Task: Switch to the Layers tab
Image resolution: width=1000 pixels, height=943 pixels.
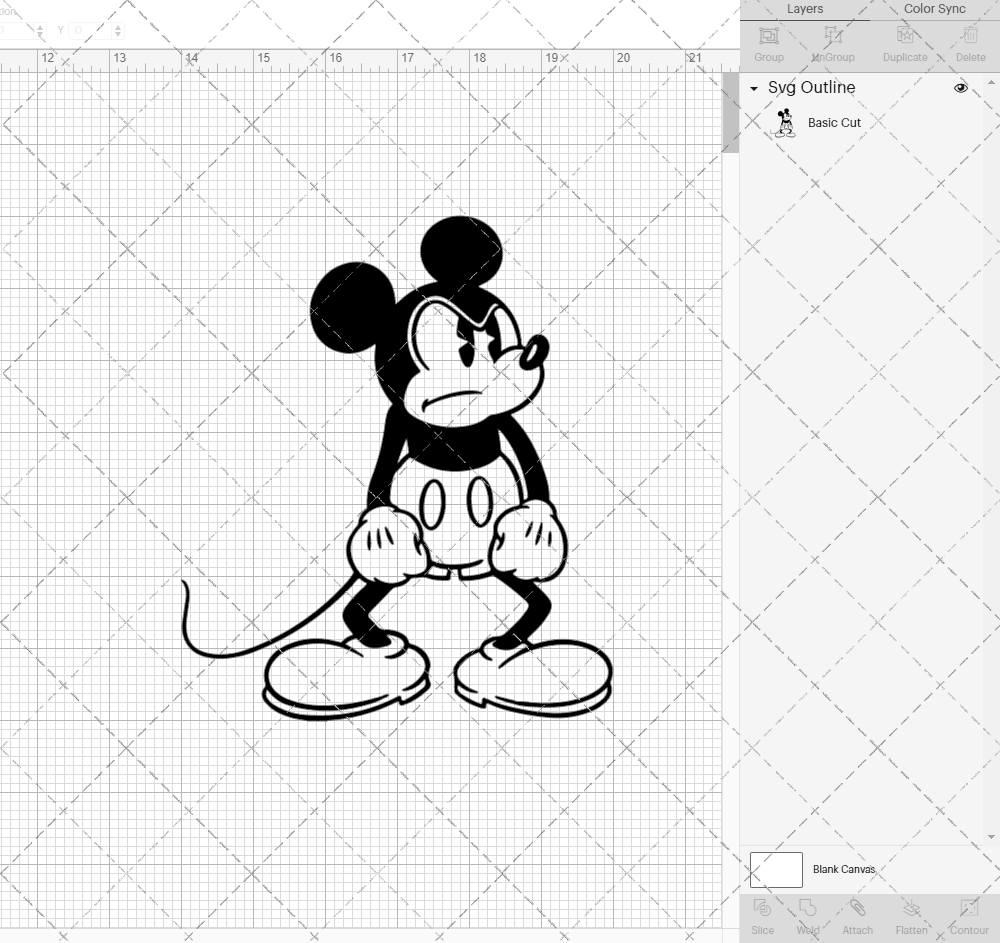Action: click(805, 9)
